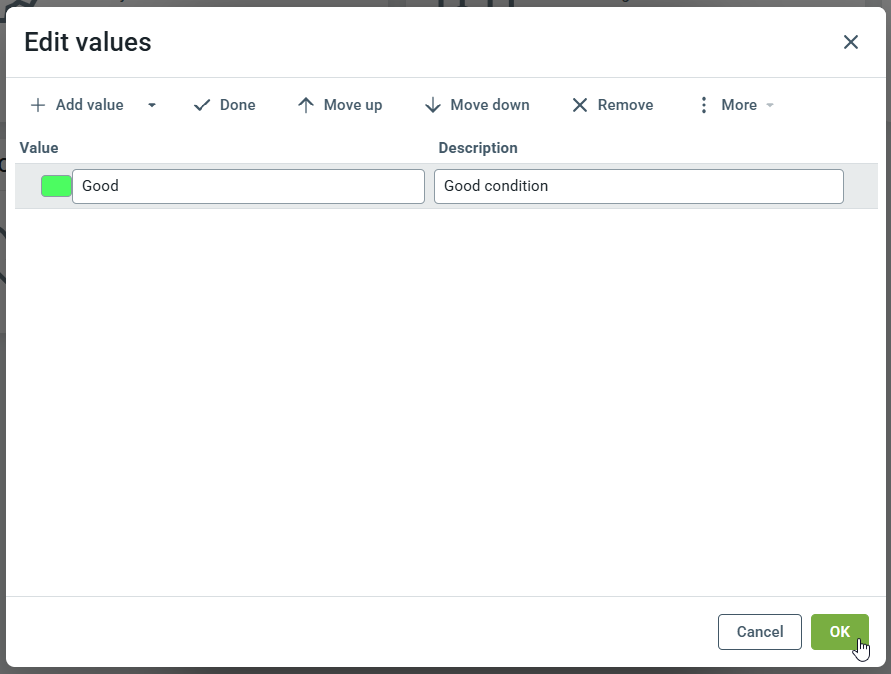
Task: Expand the Add value dropdown arrow
Action: pos(152,105)
